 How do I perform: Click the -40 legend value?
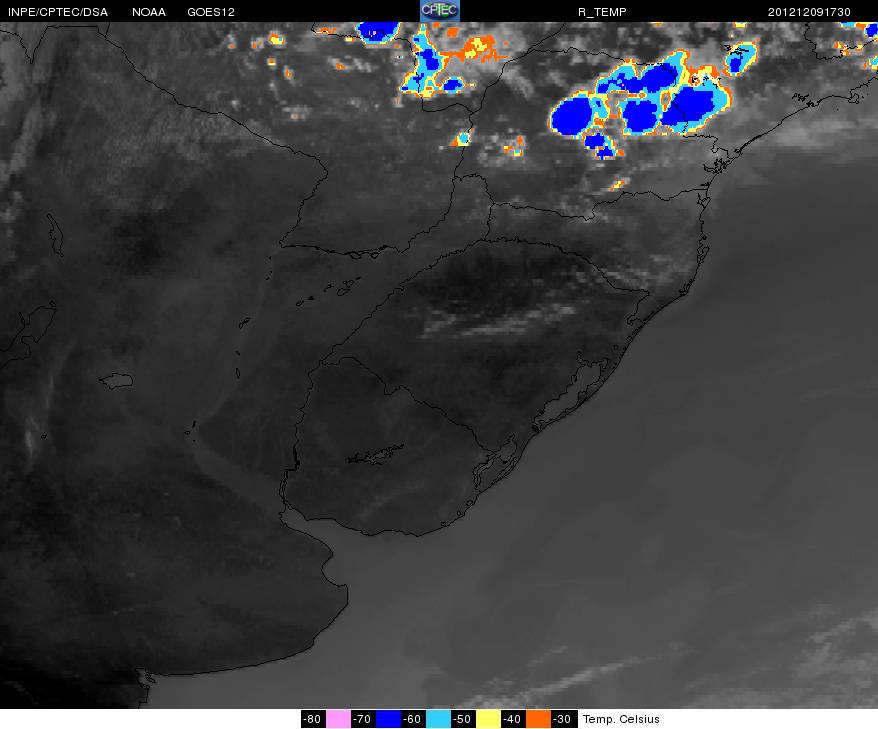[513, 719]
